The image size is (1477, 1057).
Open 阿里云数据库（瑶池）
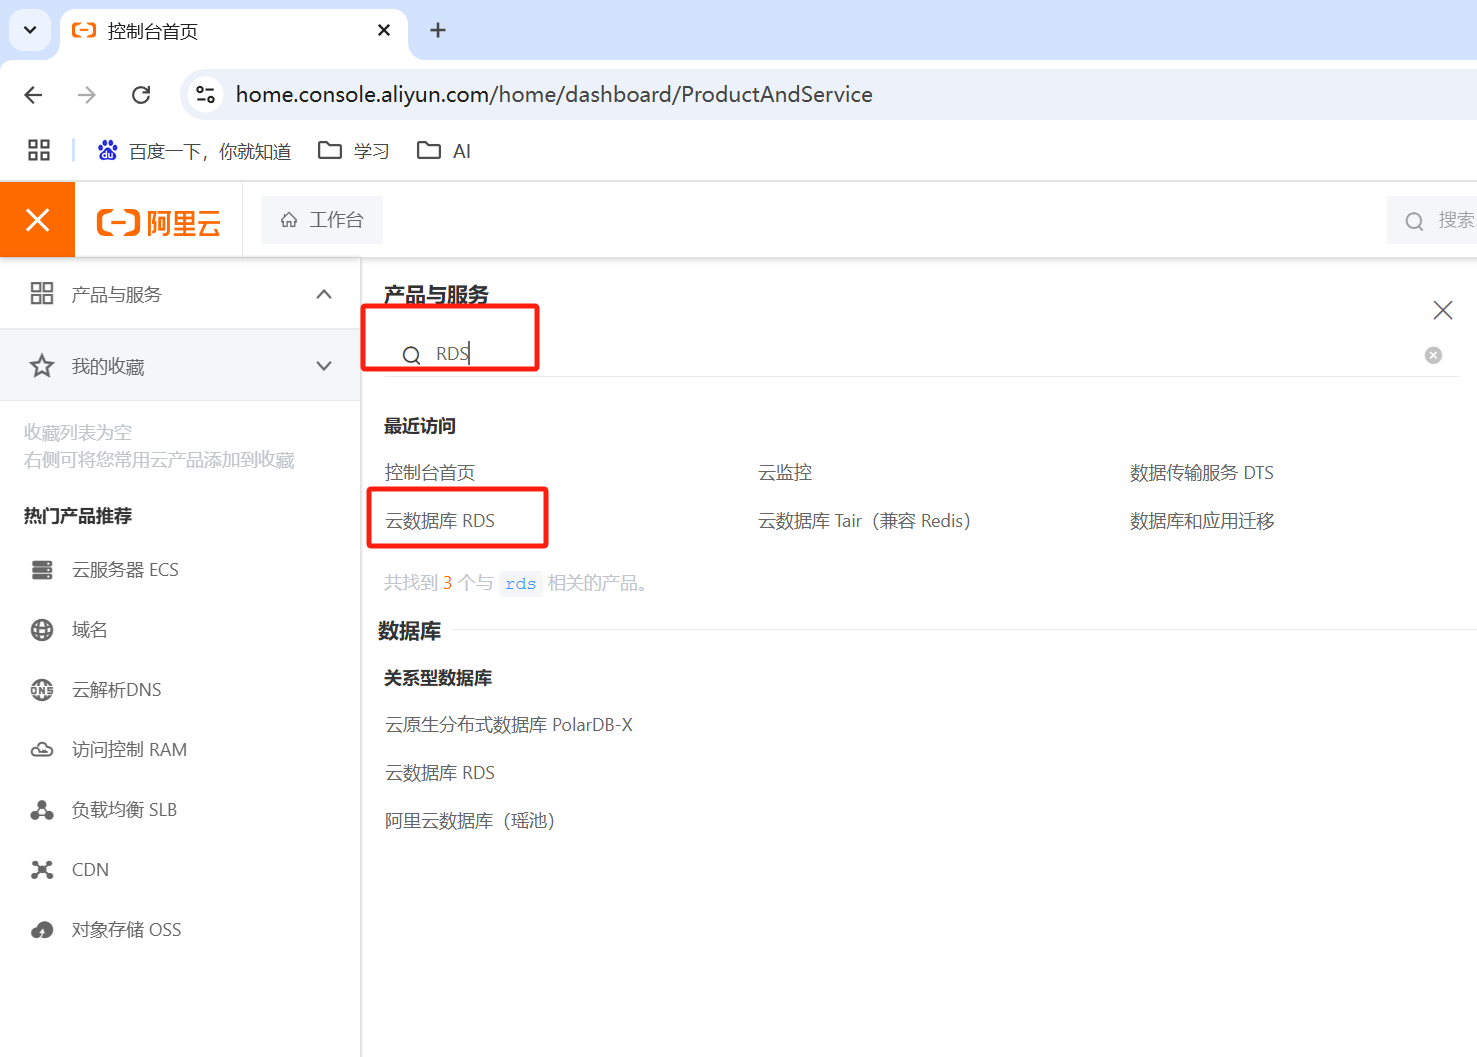470,821
